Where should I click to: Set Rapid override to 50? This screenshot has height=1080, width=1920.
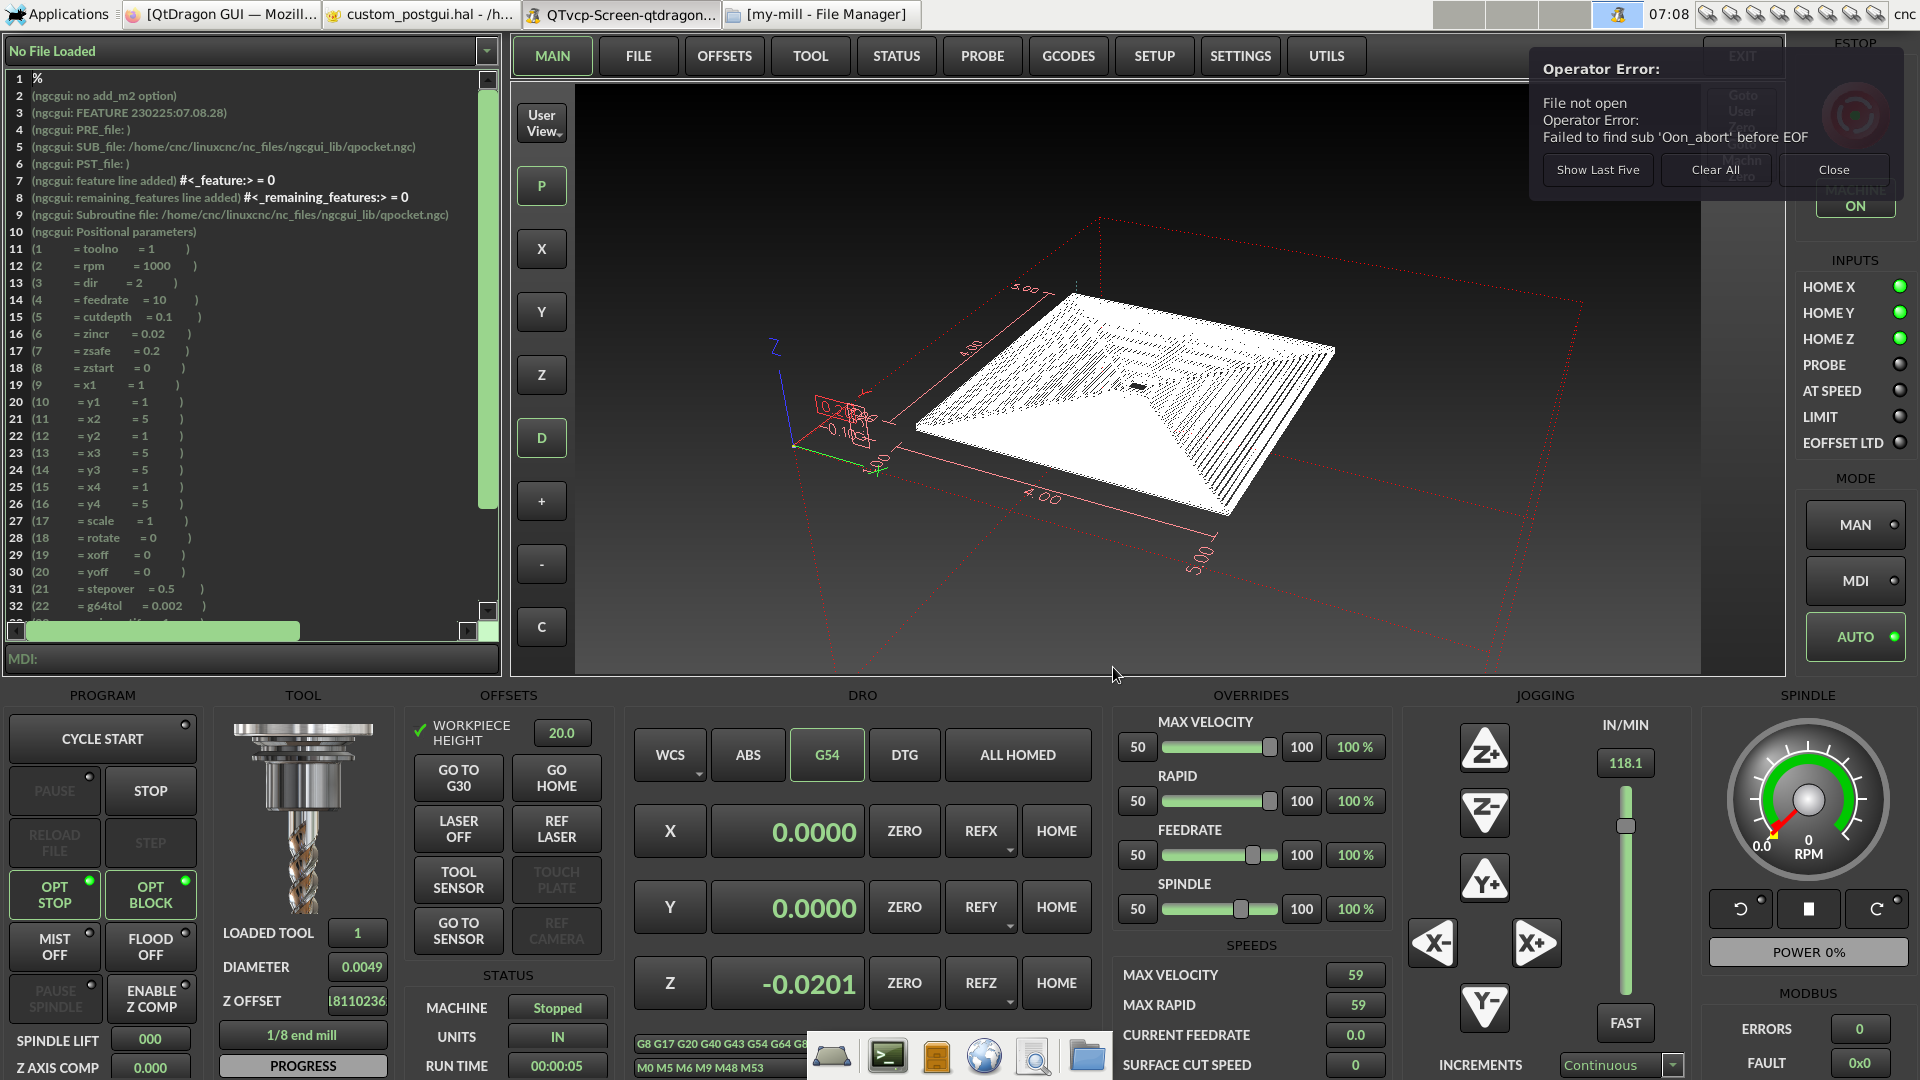(1138, 801)
